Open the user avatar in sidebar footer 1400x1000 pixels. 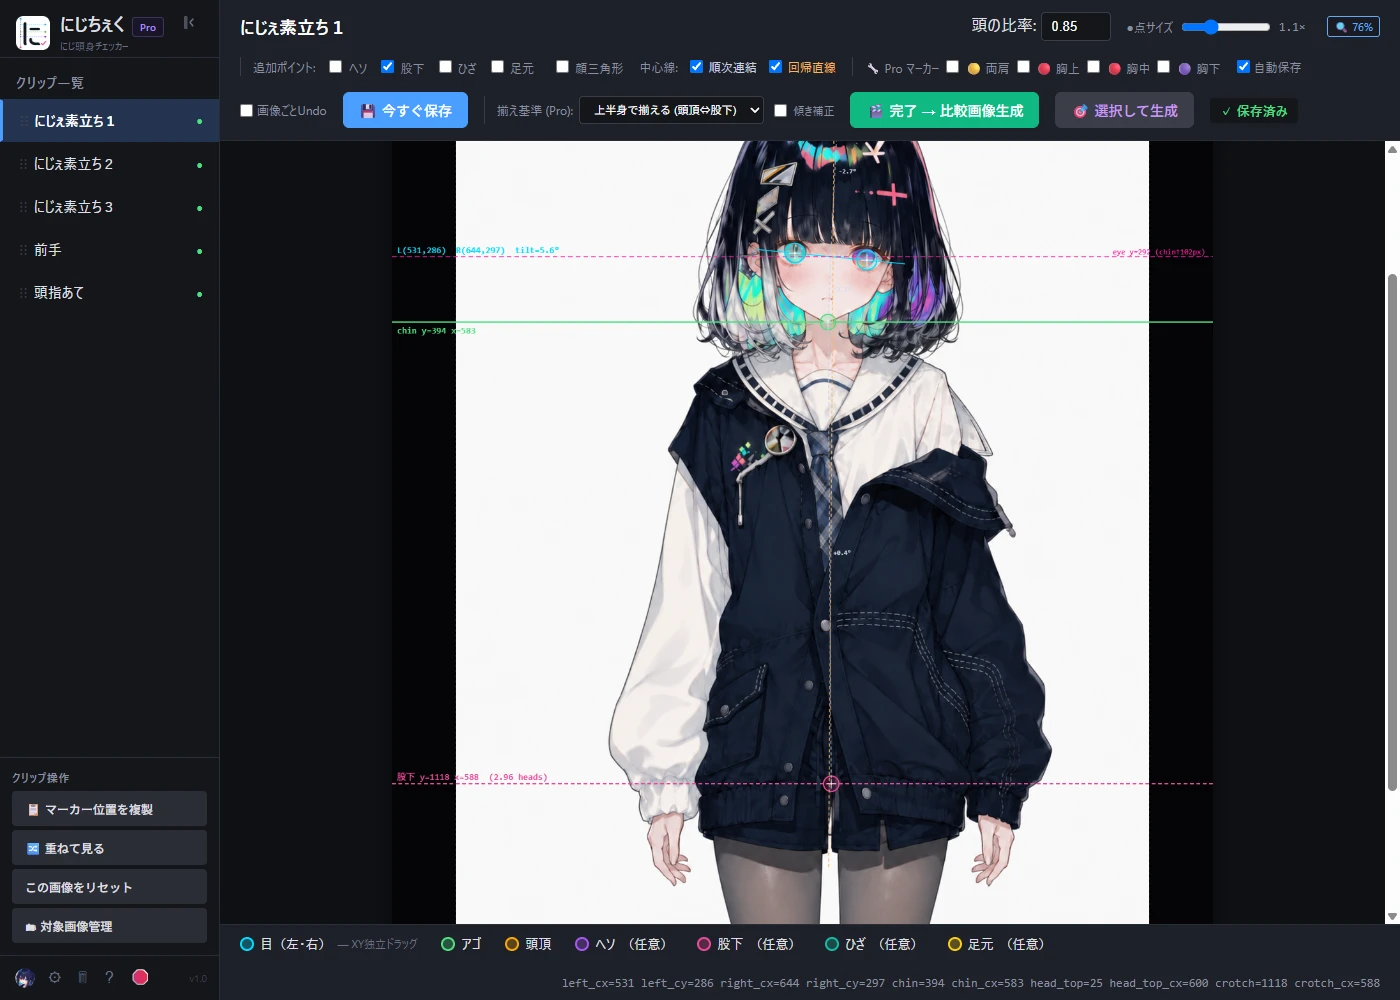pyautogui.click(x=25, y=977)
